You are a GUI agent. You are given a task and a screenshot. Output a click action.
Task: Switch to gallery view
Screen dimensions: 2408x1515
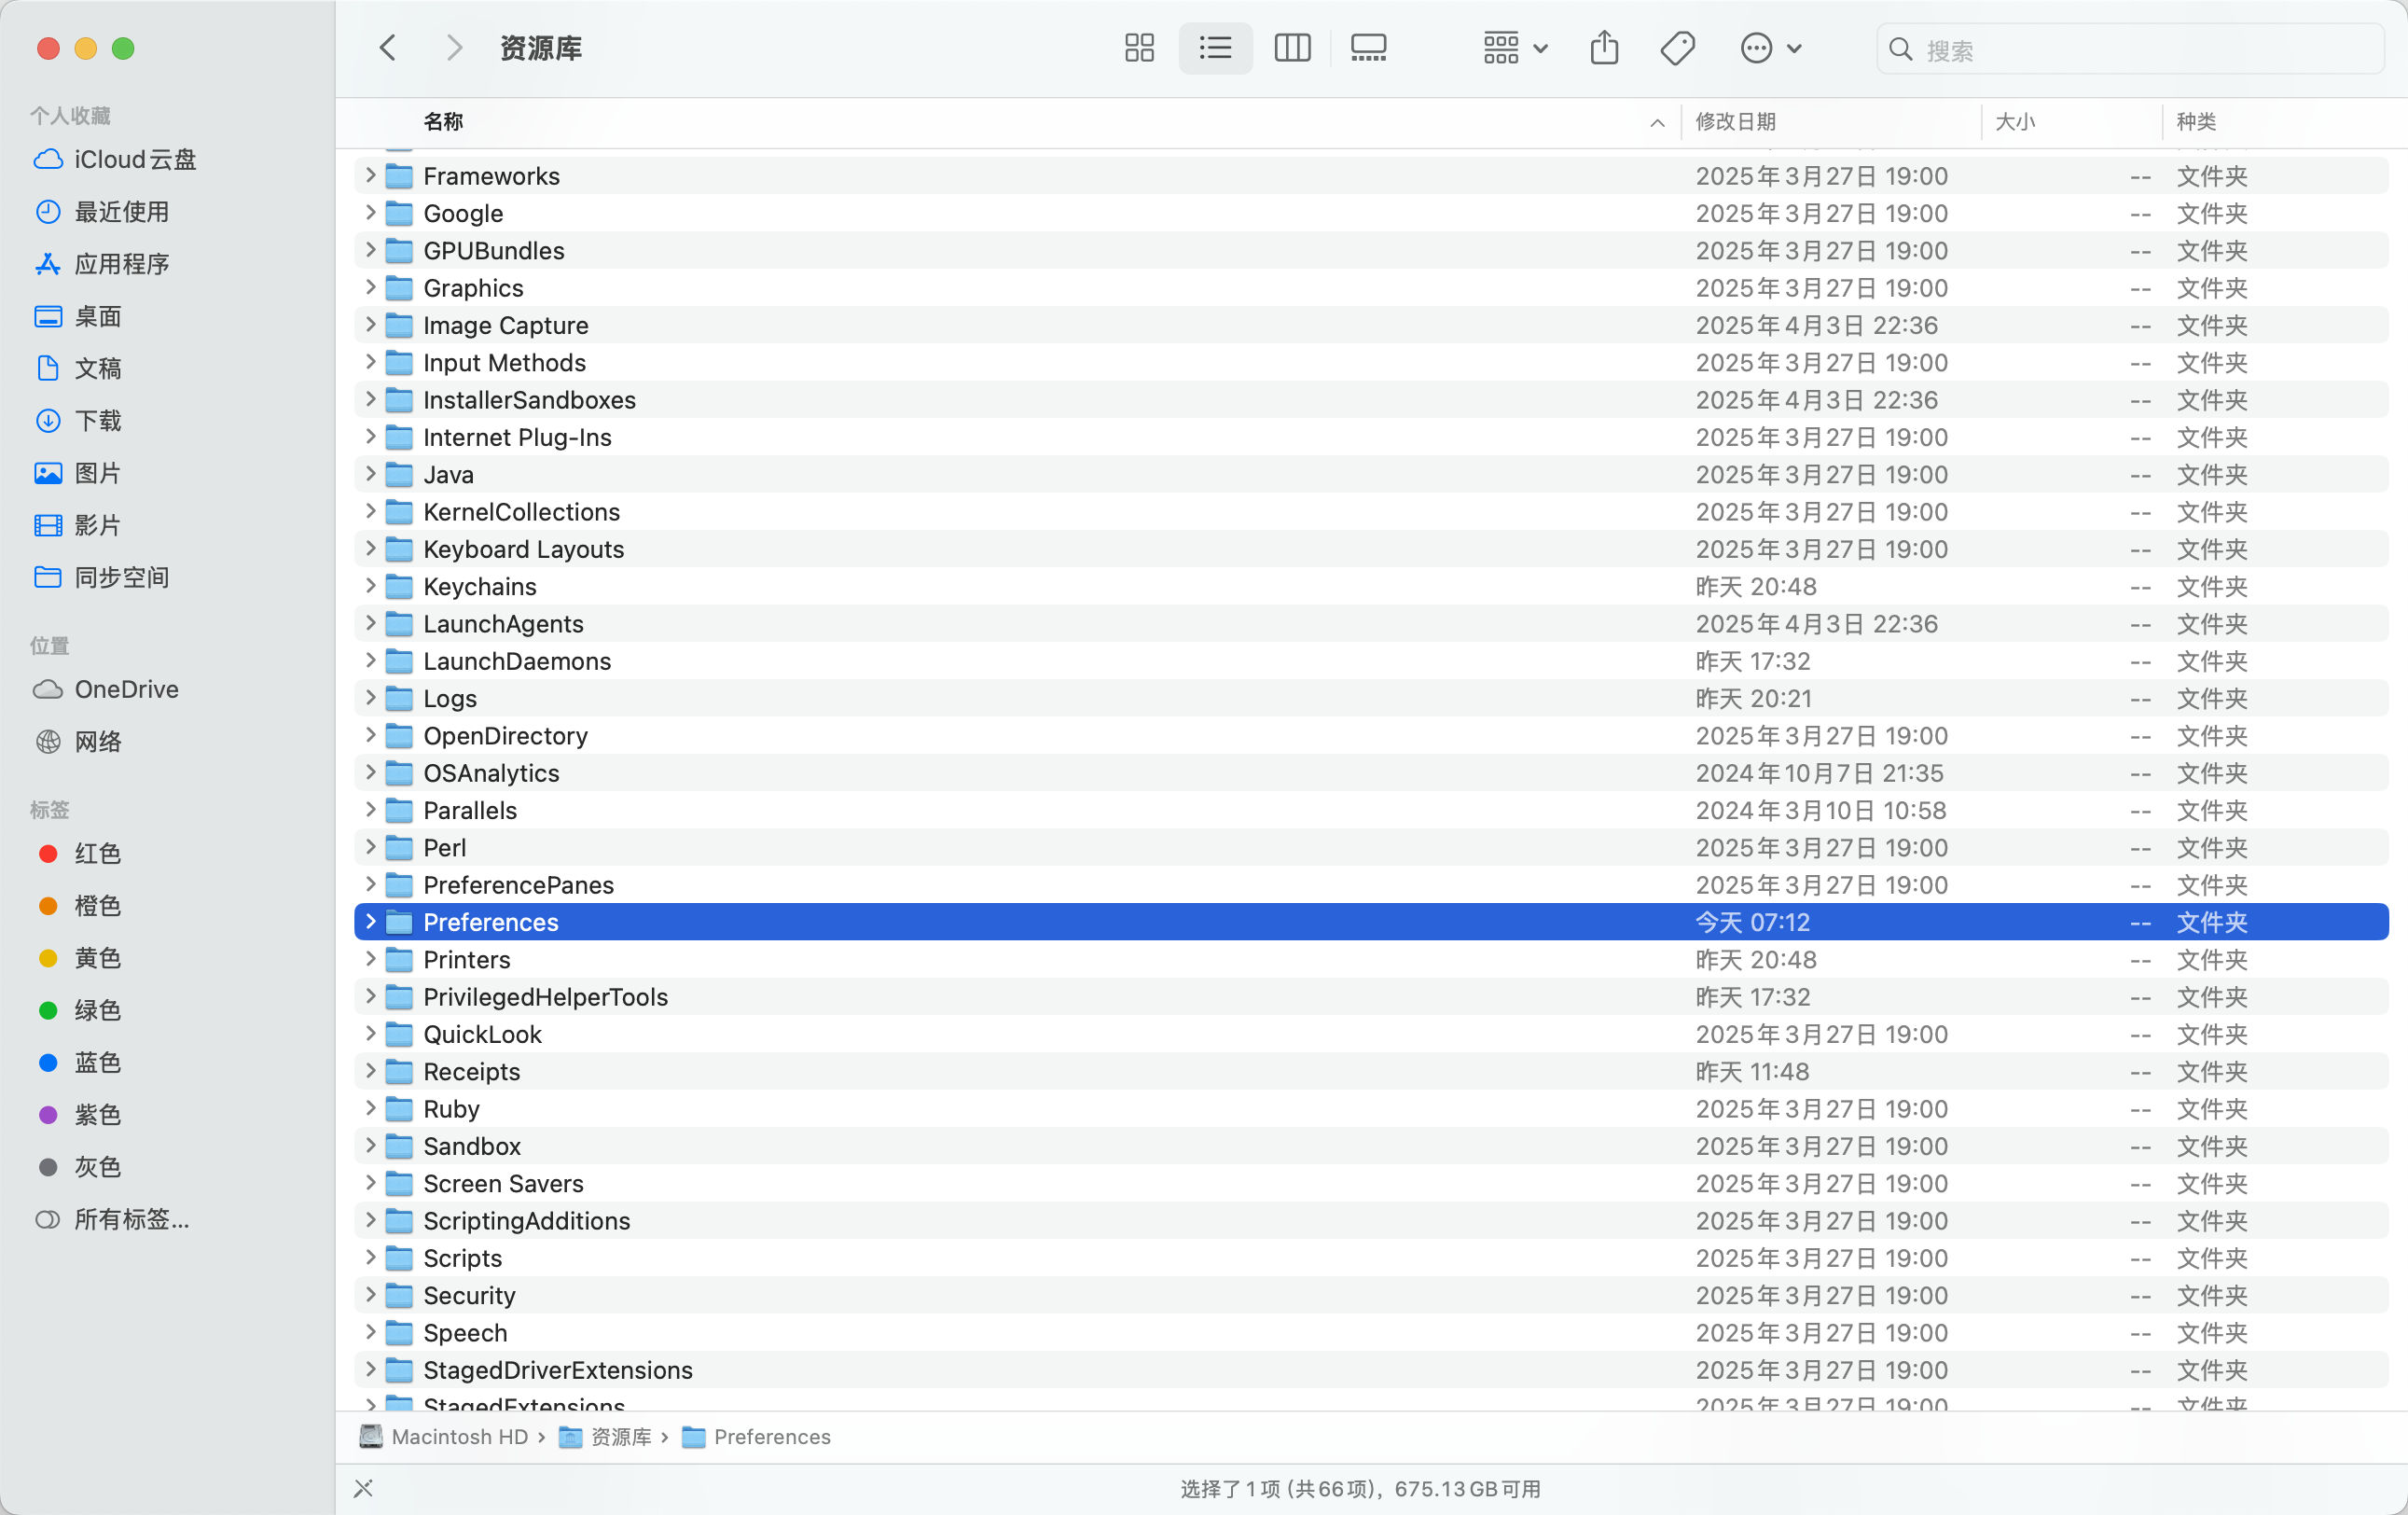click(x=1368, y=48)
